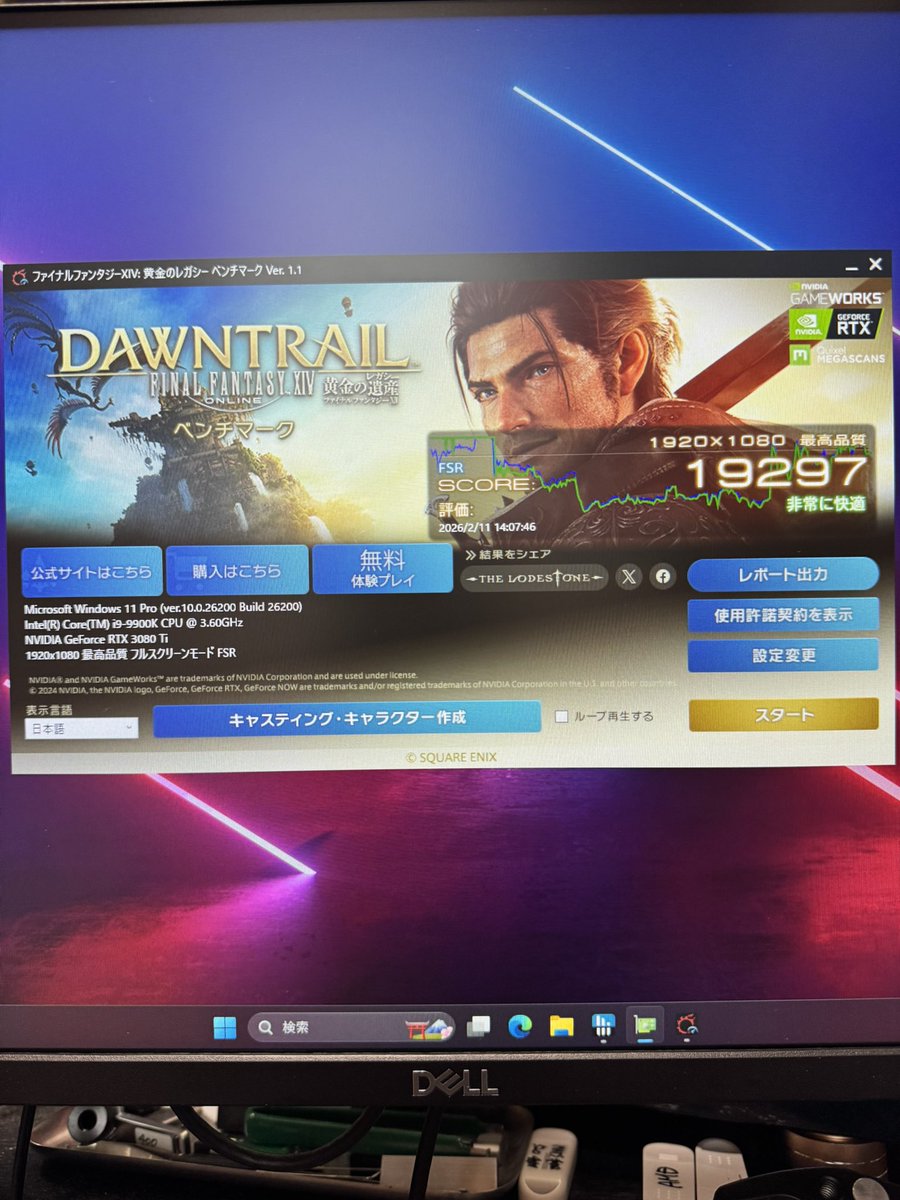The image size is (900, 1200).
Task: Click the Quixel Megascans logo
Action: click(837, 355)
